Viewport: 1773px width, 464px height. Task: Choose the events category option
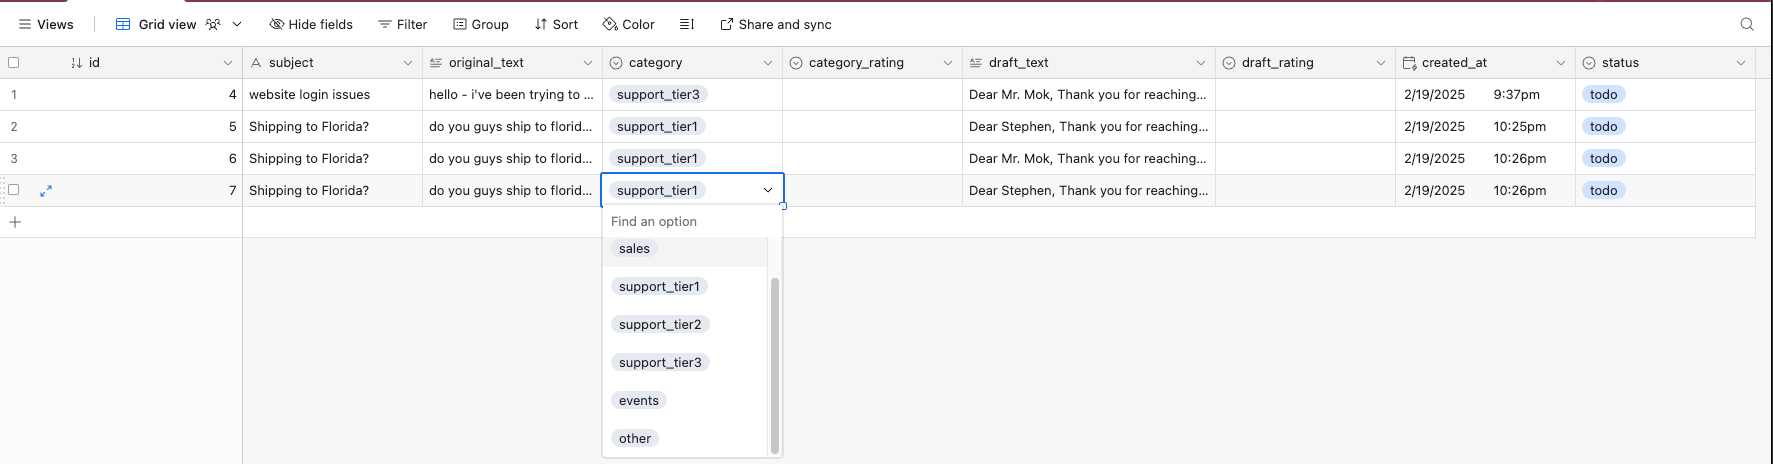(639, 400)
